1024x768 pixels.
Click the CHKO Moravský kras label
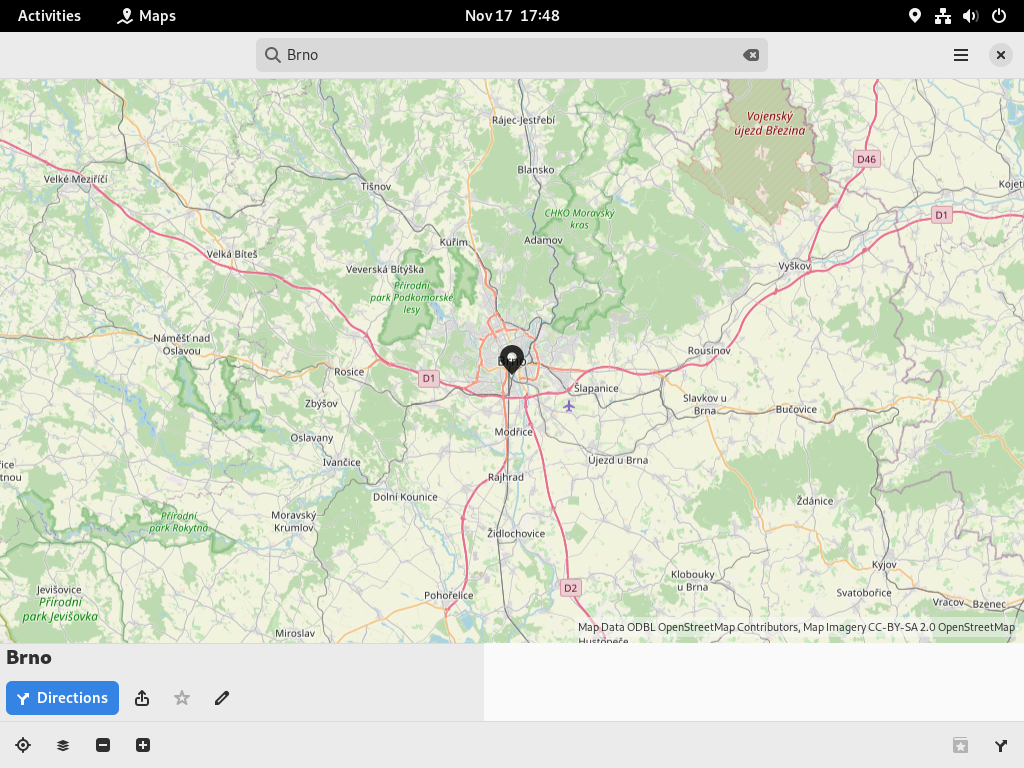579,219
